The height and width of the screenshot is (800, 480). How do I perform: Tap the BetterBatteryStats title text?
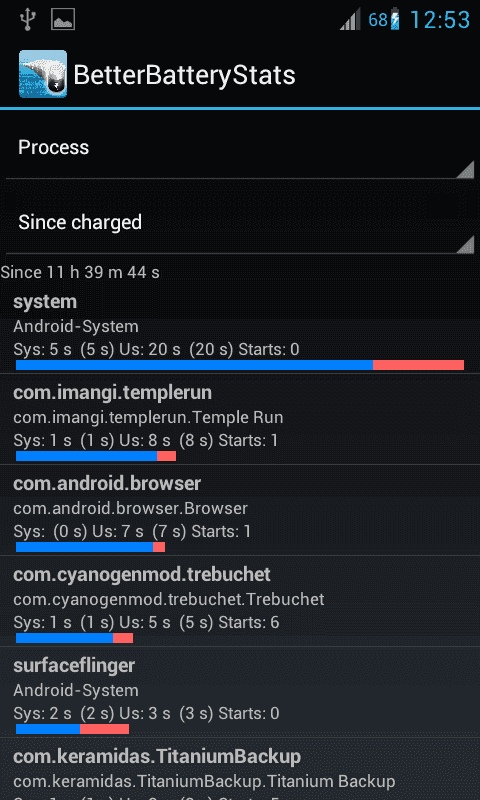click(185, 75)
